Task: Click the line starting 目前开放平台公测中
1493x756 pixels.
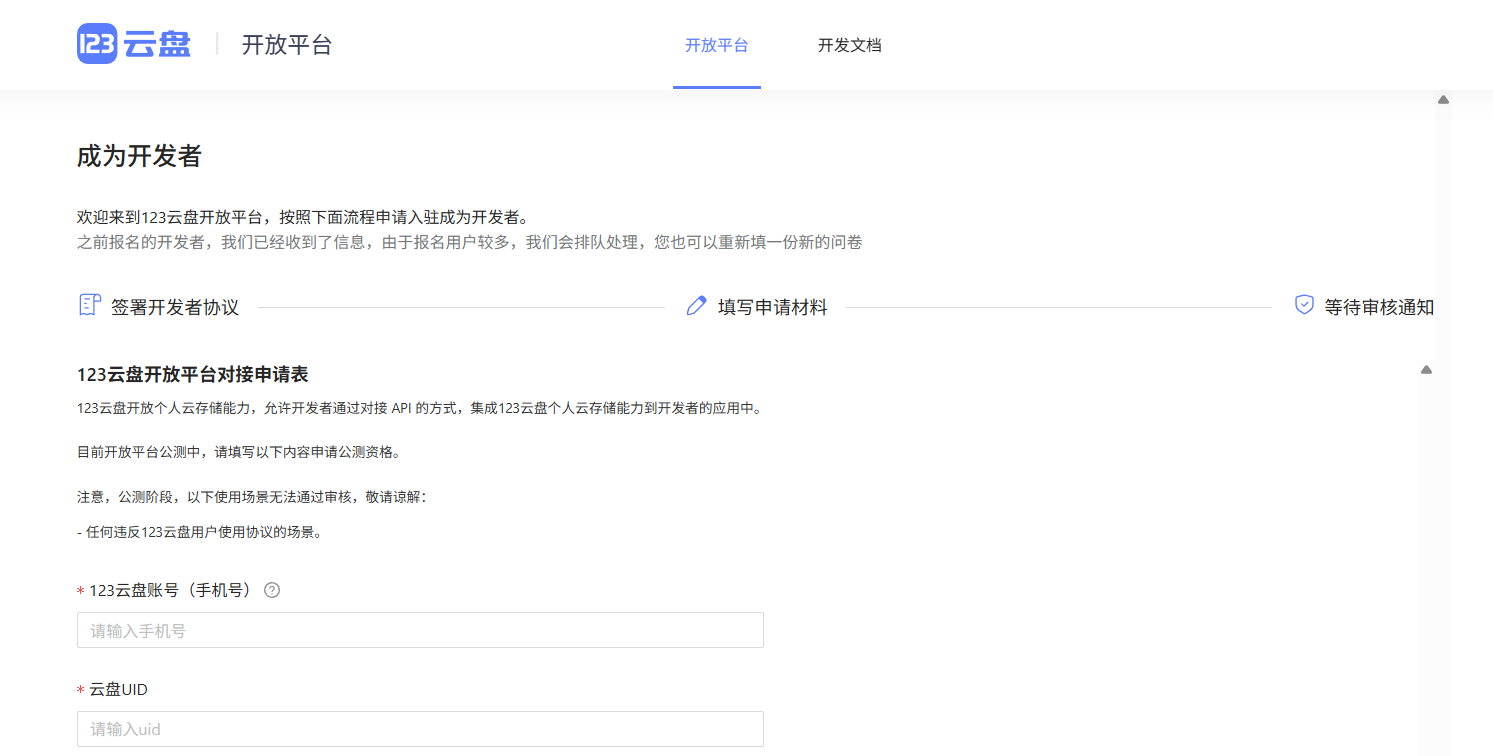Action: pos(239,452)
